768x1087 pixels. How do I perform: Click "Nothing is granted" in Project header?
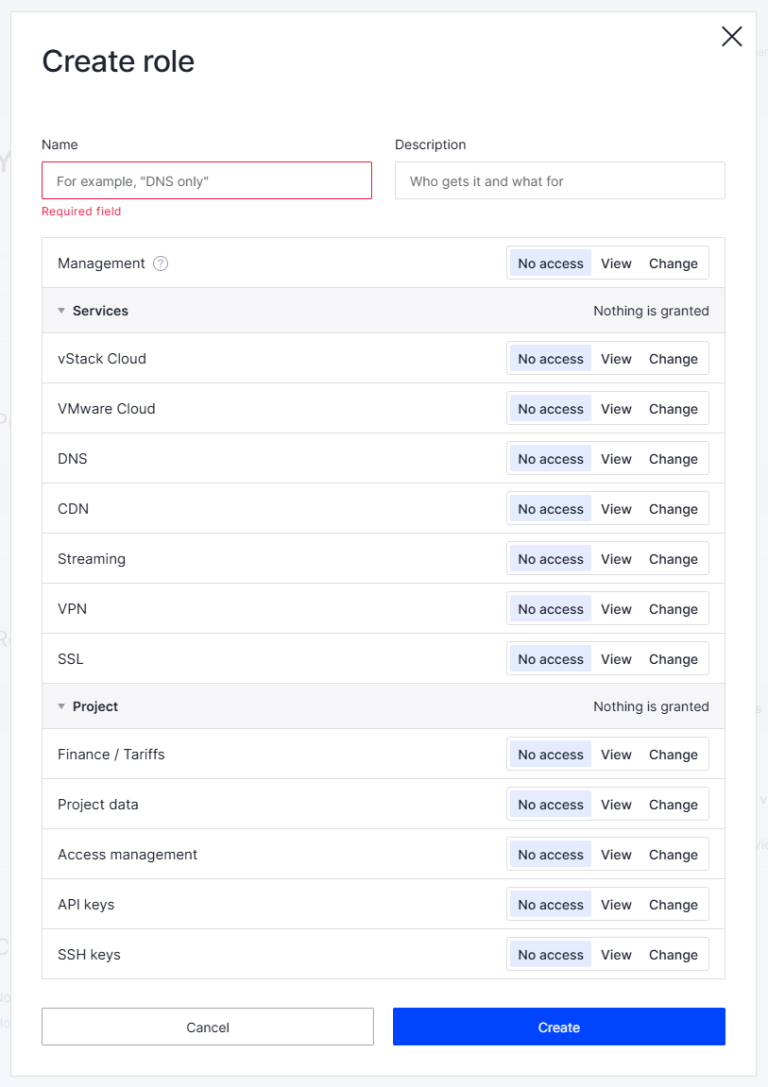point(651,706)
